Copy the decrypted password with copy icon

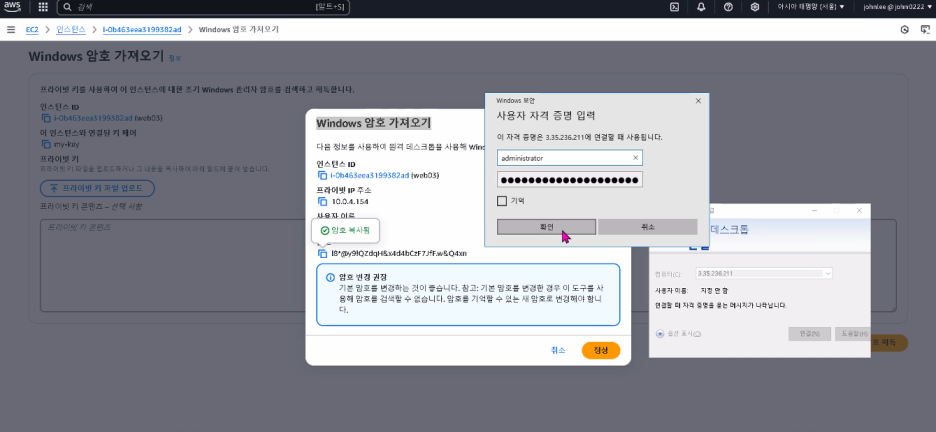point(323,253)
